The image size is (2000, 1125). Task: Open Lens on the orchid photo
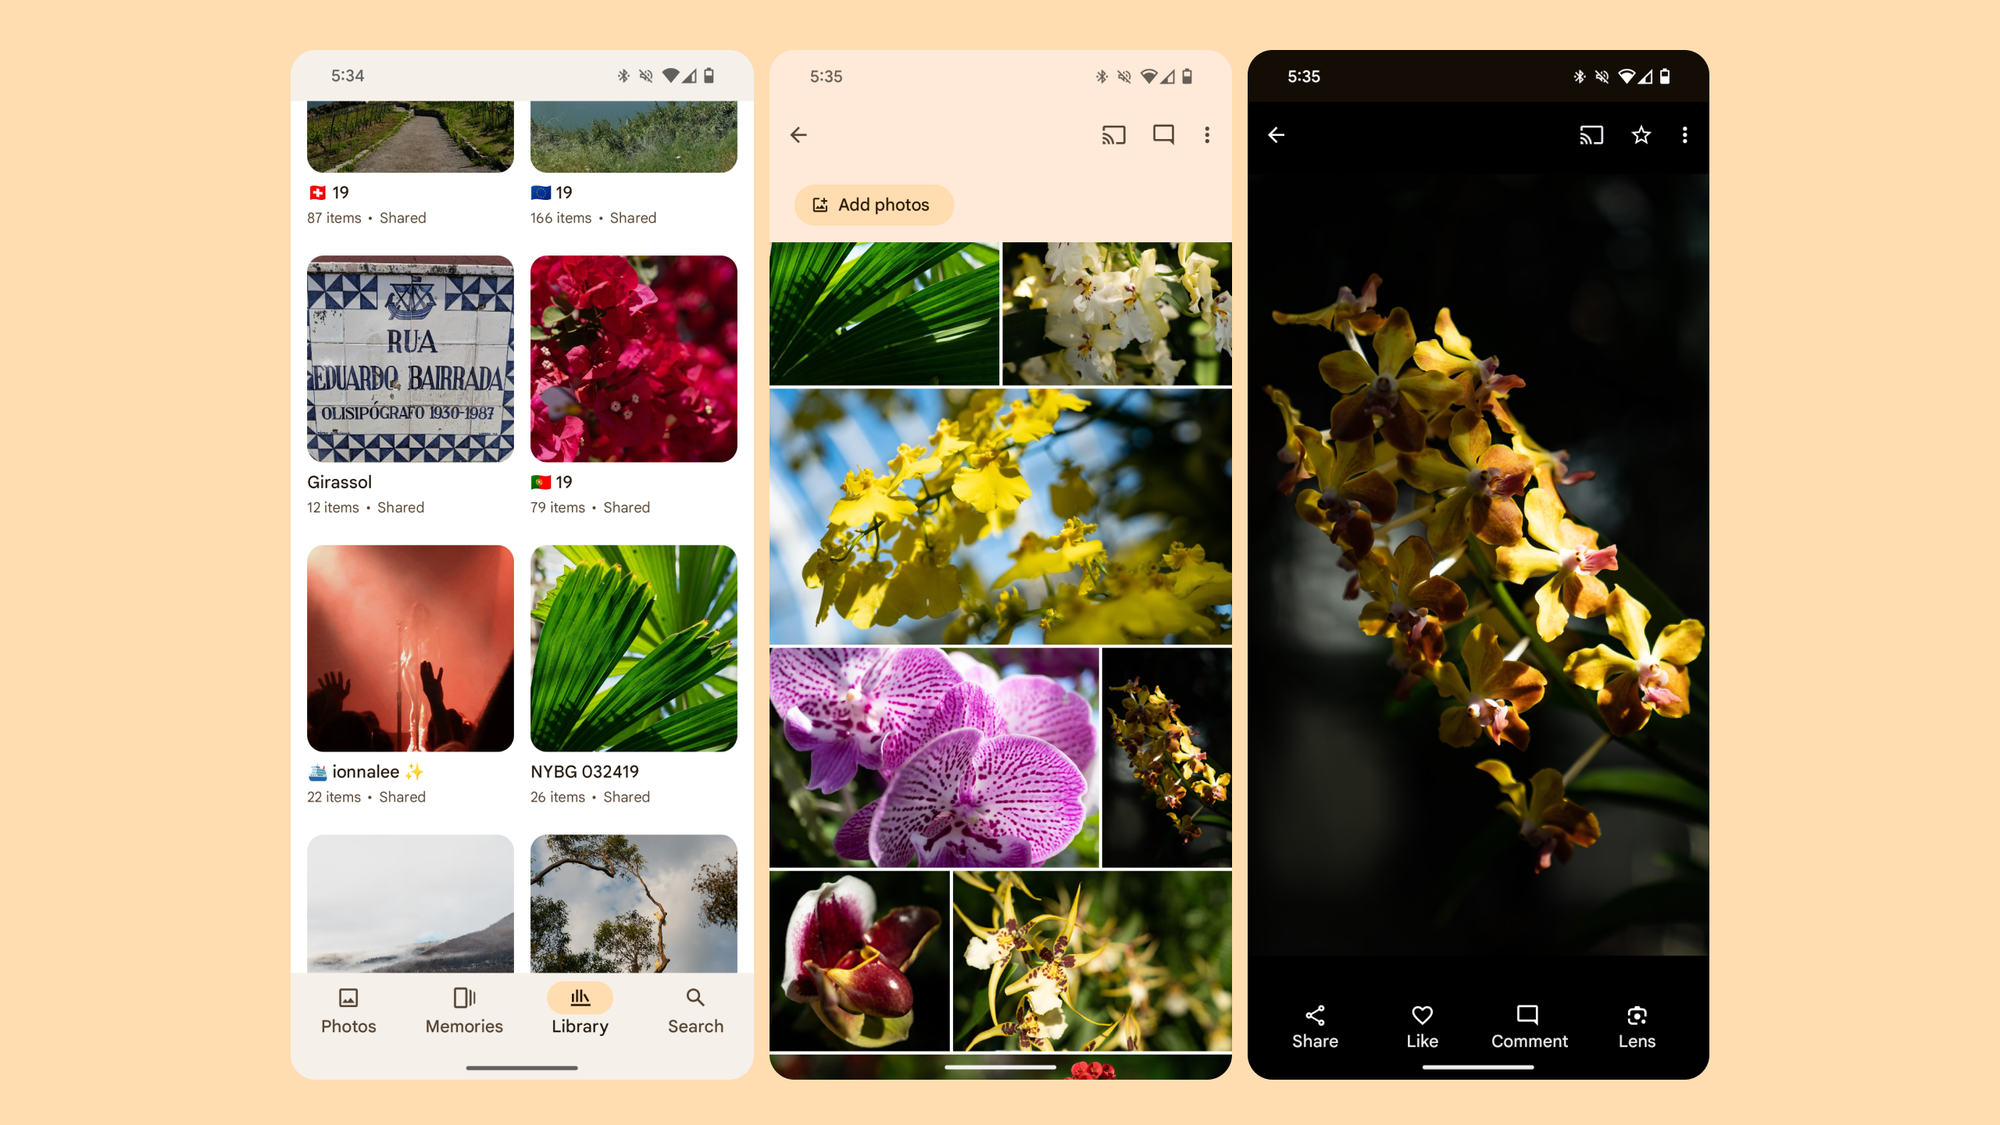click(x=1636, y=1025)
